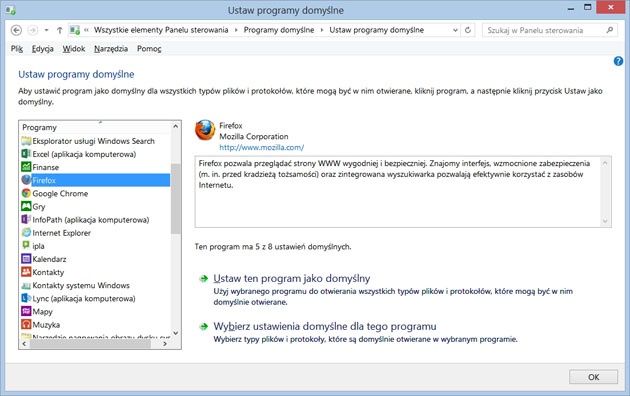Viewport: 630px width, 396px height.
Task: Click scroll up arrow of program list
Action: 176,126
